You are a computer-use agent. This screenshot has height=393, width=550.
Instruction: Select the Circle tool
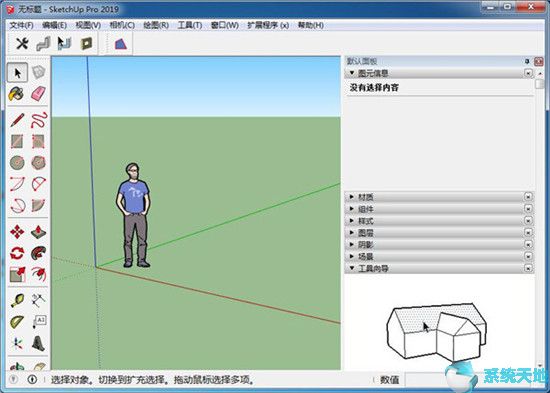[x=17, y=162]
